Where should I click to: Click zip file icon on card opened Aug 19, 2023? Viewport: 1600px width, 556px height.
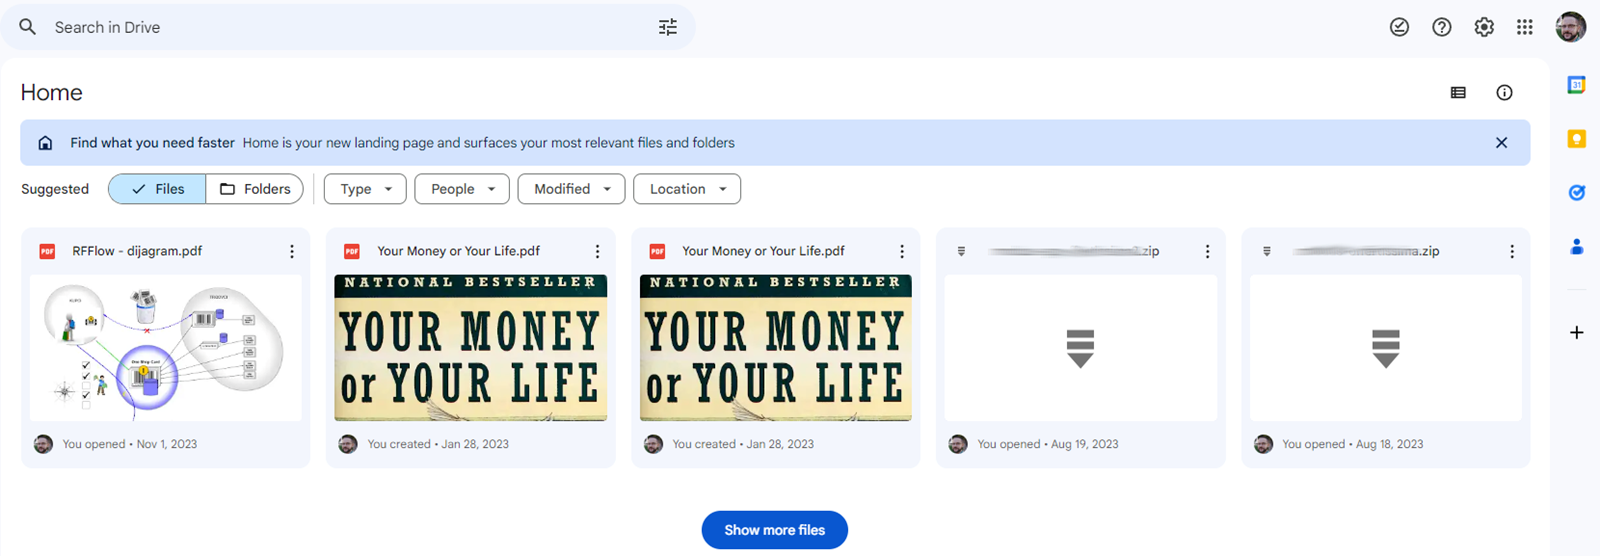pyautogui.click(x=961, y=251)
